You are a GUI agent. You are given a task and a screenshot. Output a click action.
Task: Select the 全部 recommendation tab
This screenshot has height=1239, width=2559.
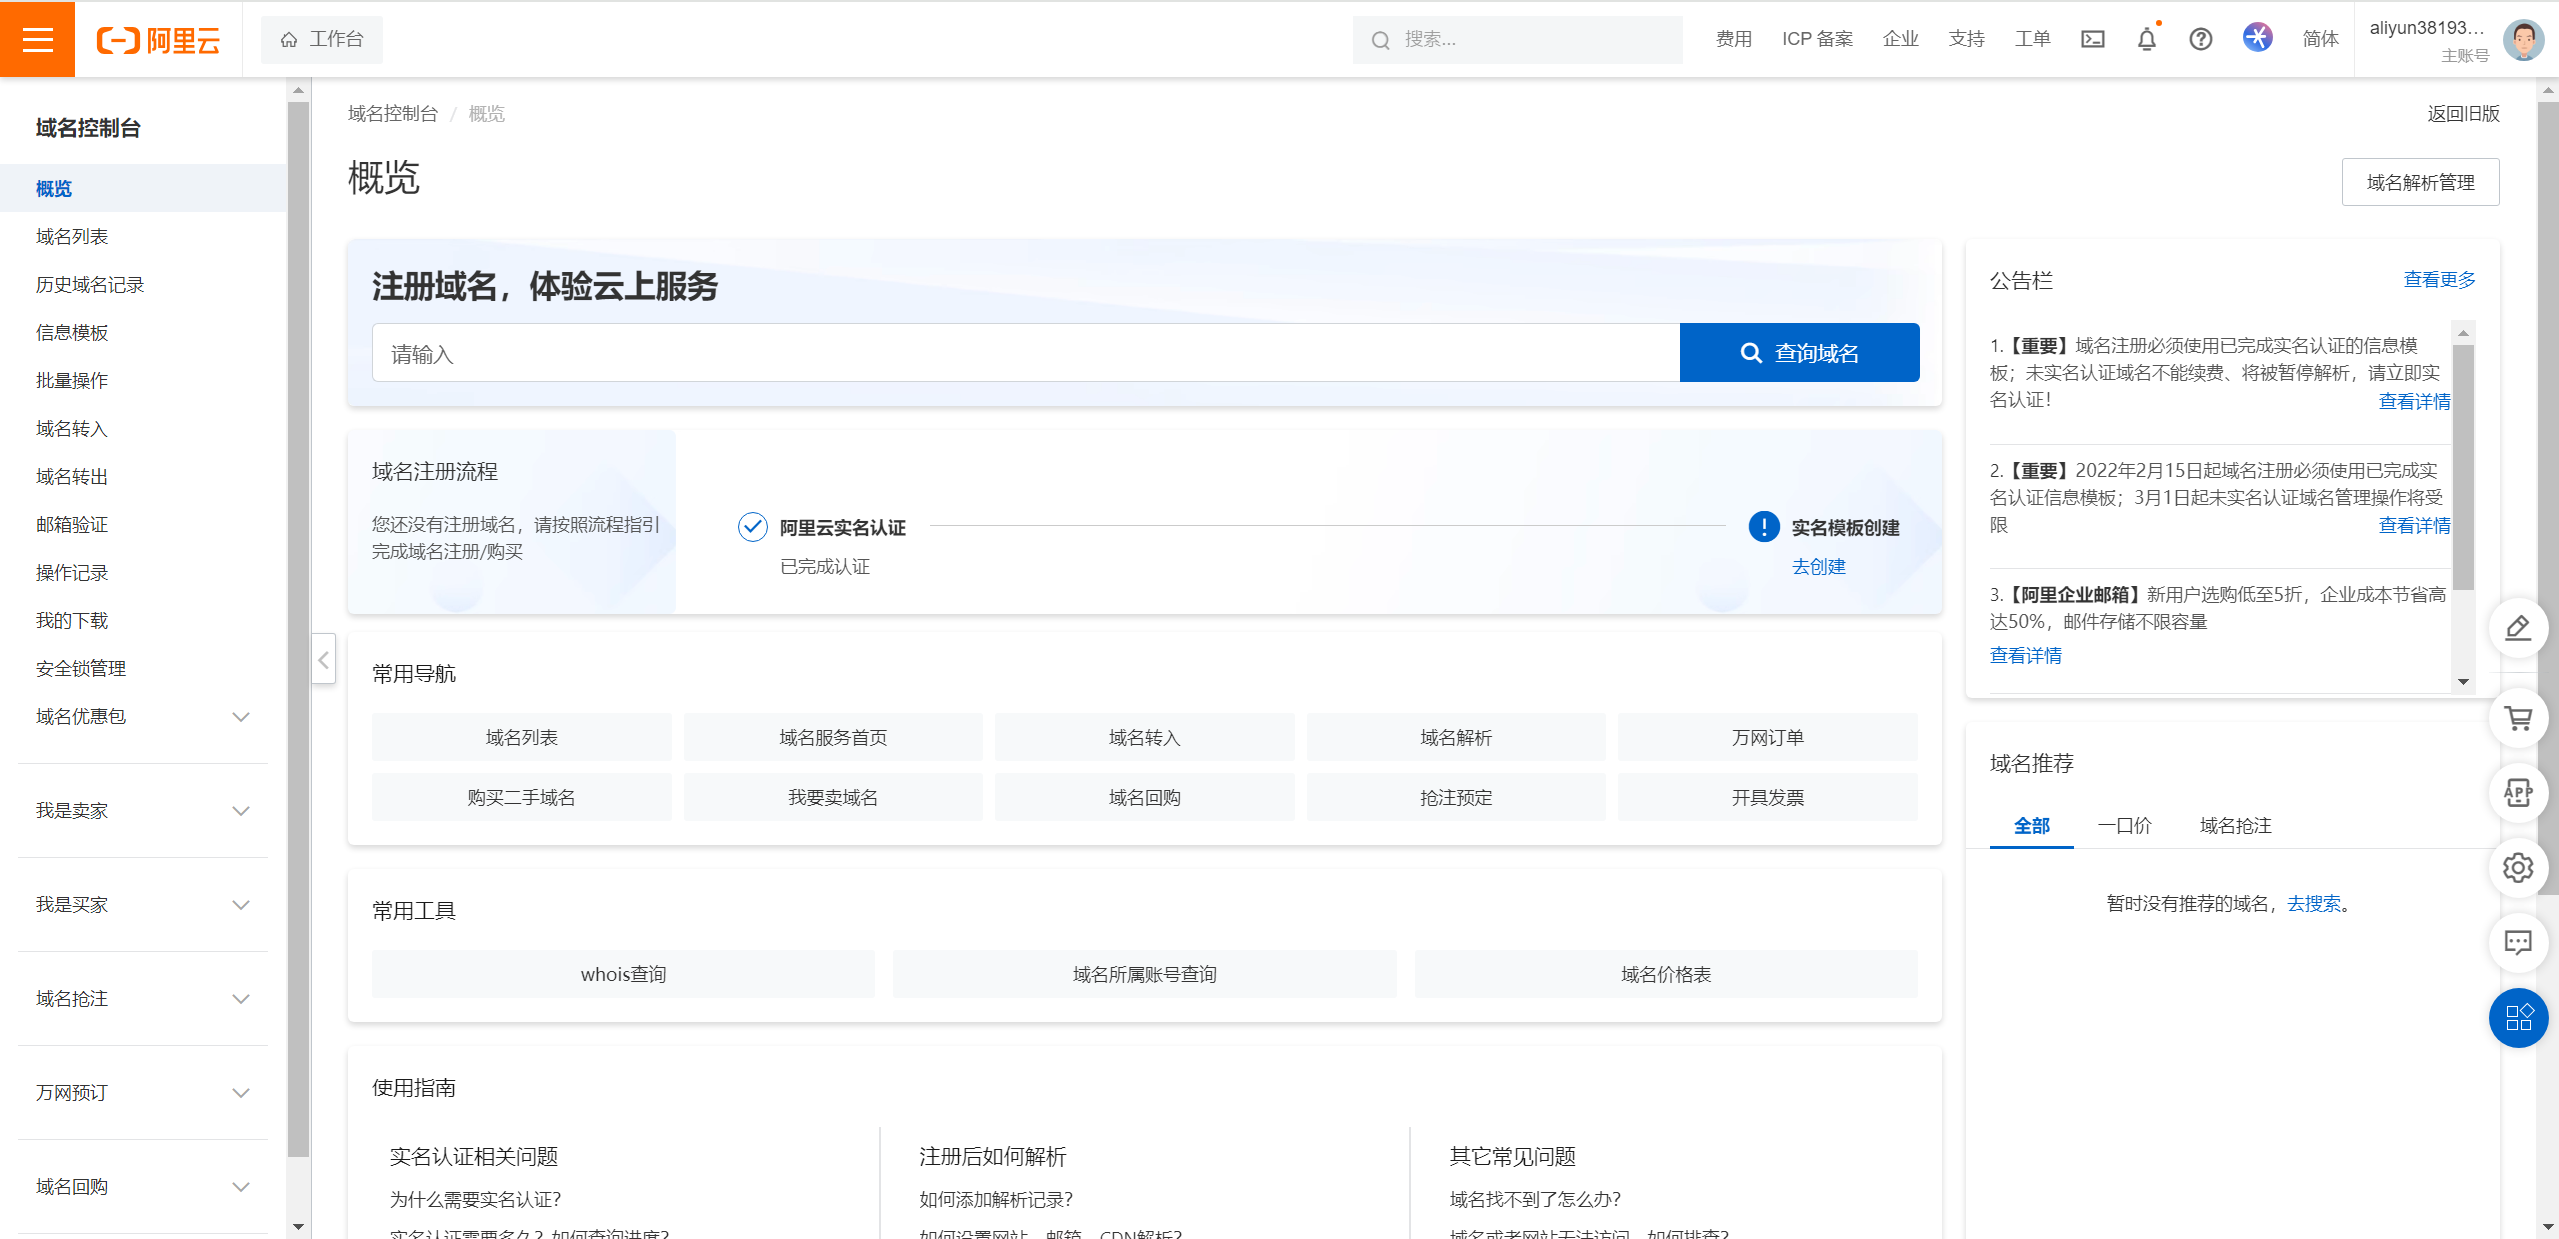[x=2031, y=826]
